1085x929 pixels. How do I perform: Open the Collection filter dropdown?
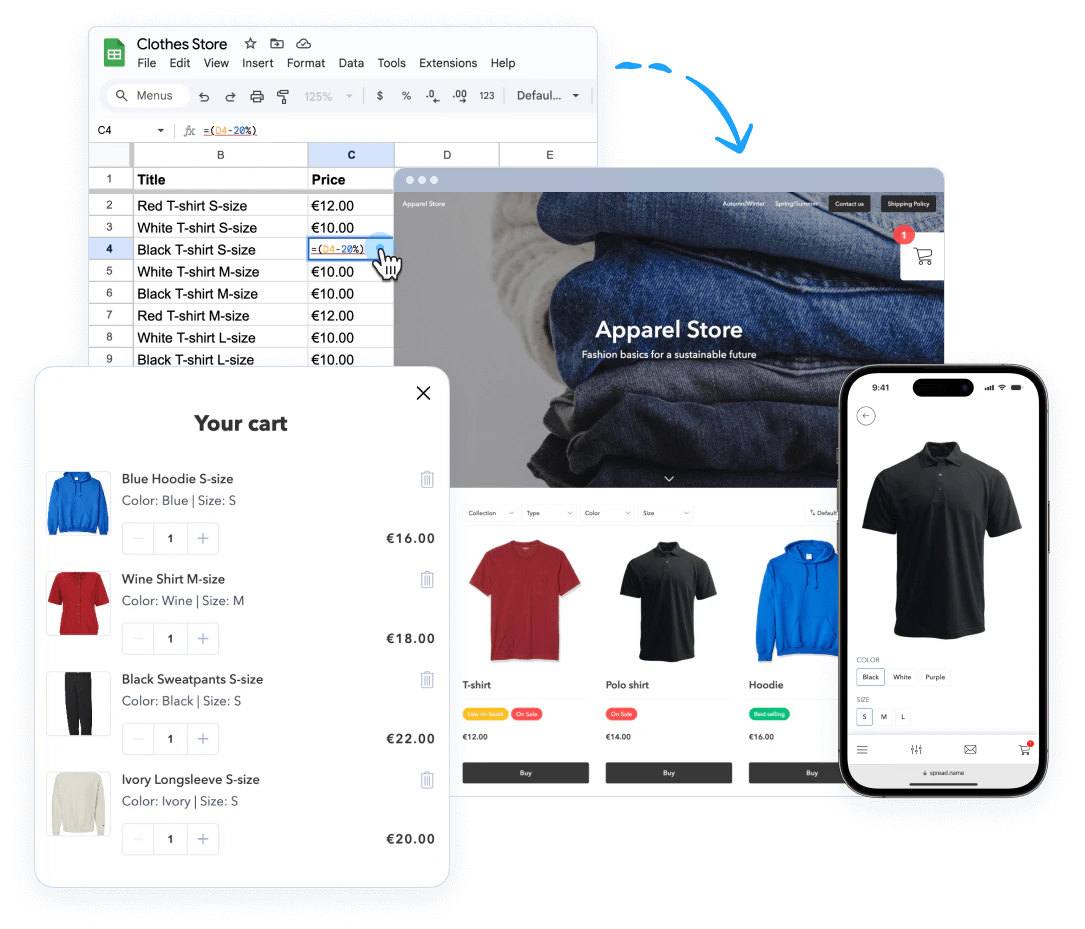tap(489, 512)
